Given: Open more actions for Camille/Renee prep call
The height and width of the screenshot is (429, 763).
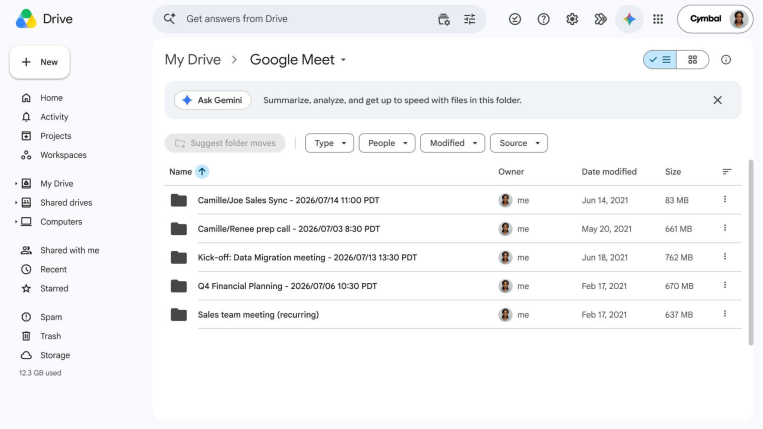Looking at the screenshot, I should tap(725, 228).
